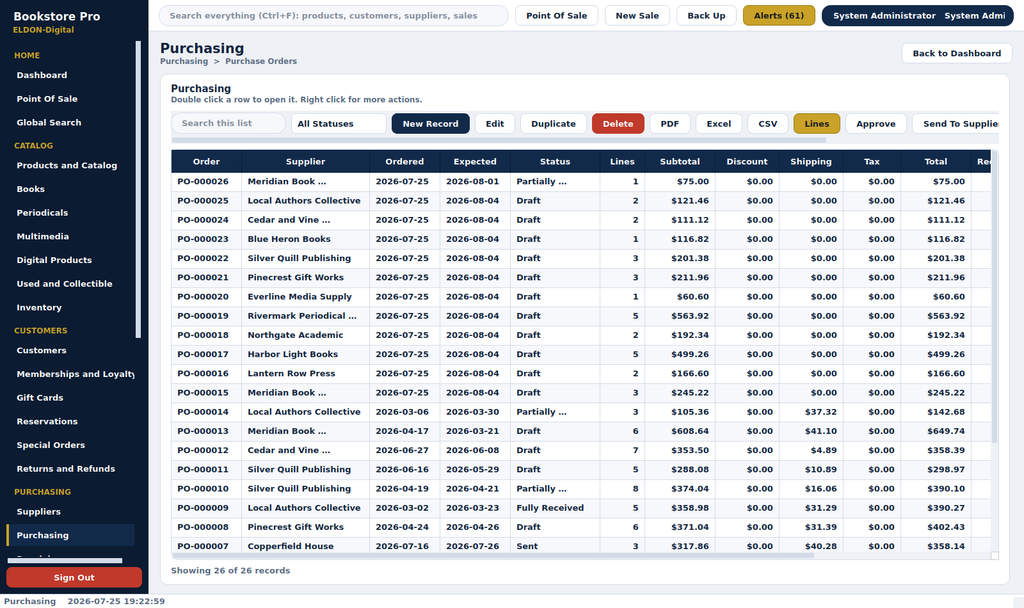Sort by the Supplier column header
The width and height of the screenshot is (1024, 608).
(x=305, y=161)
